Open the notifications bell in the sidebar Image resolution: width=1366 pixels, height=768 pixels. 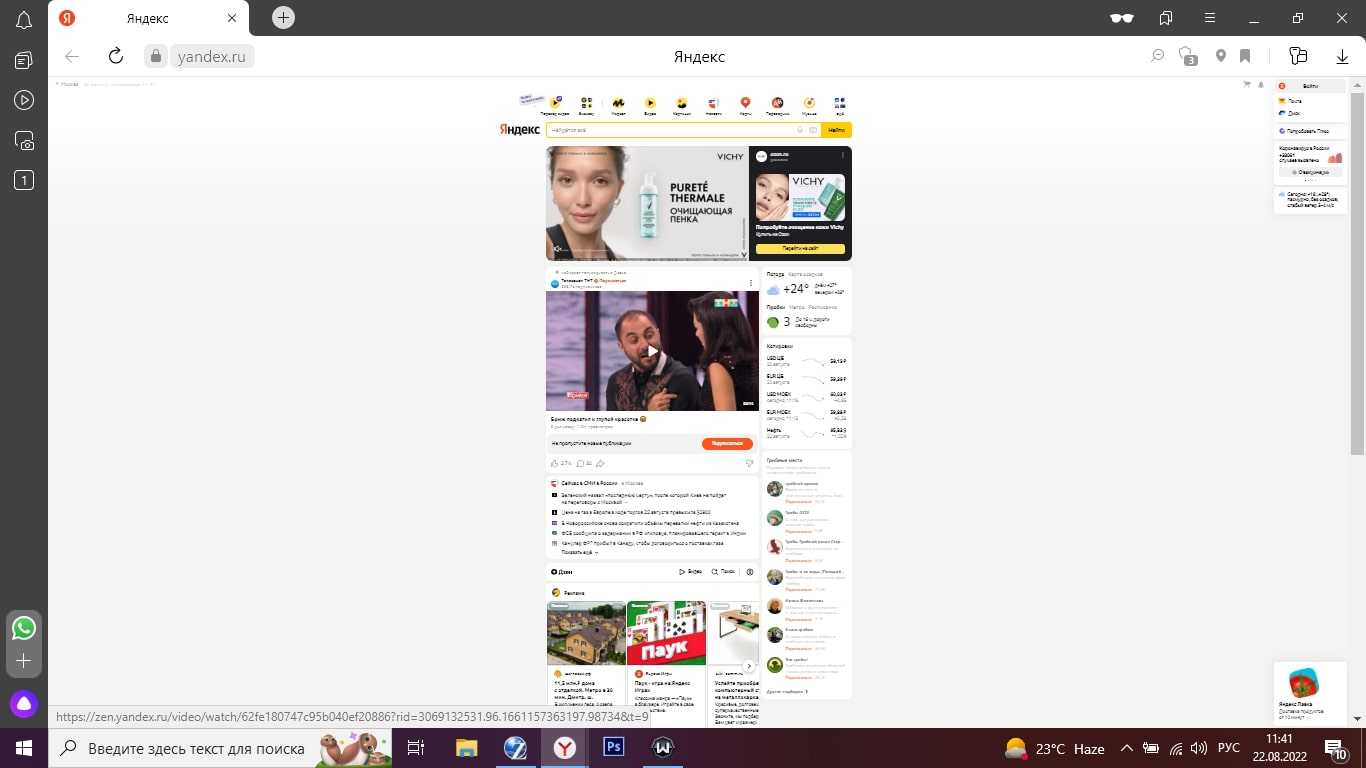24,19
